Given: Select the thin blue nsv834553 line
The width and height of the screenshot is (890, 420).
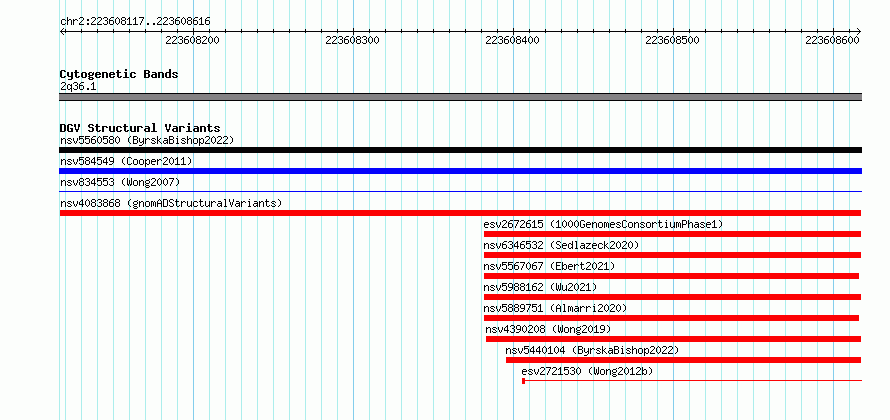Looking at the screenshot, I should (460, 192).
